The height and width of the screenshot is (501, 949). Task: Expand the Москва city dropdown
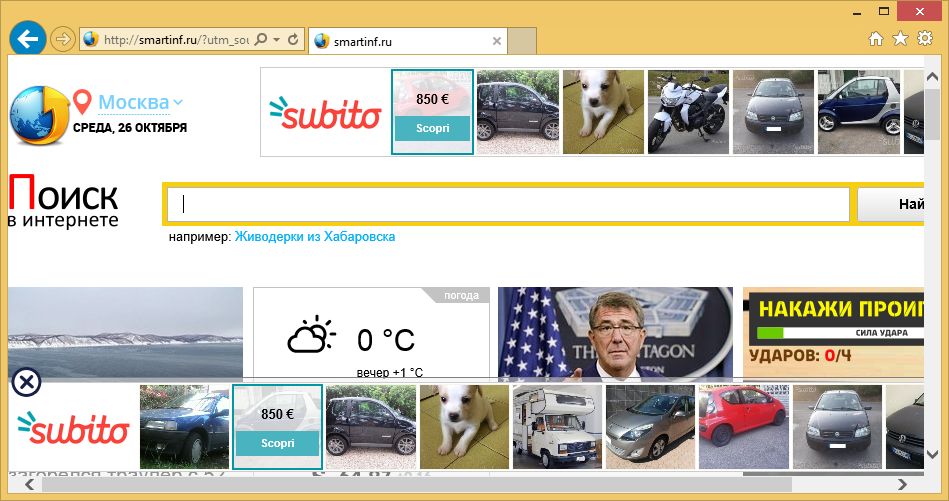click(140, 103)
